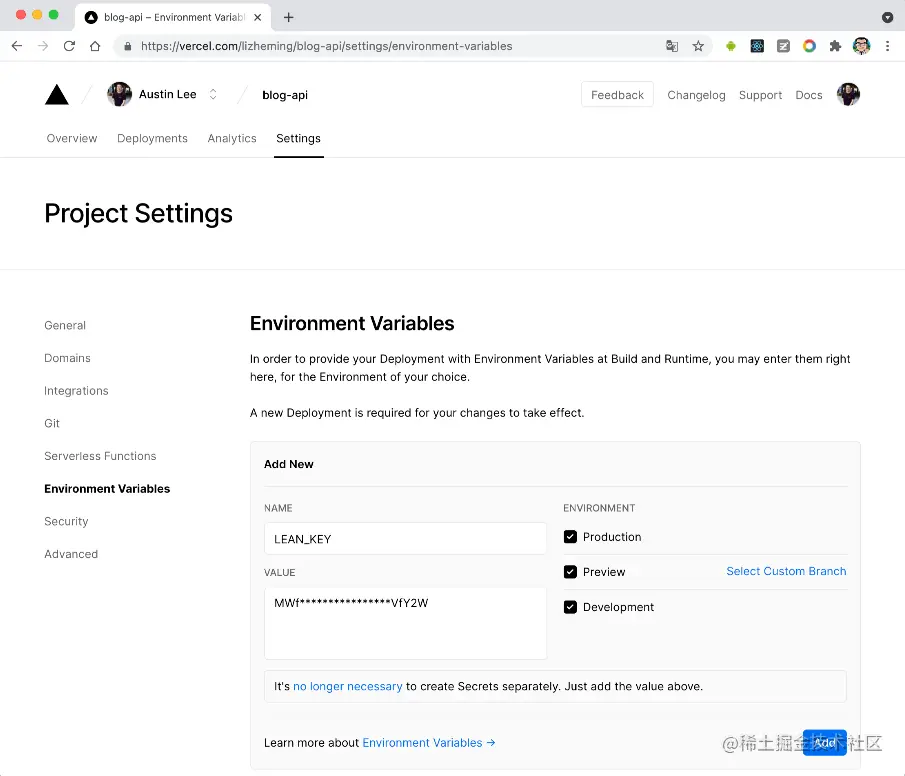Click the browser home icon

click(95, 46)
